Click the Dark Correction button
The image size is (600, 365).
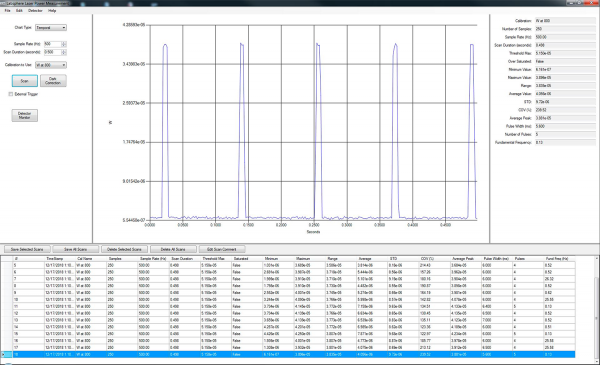(53, 81)
